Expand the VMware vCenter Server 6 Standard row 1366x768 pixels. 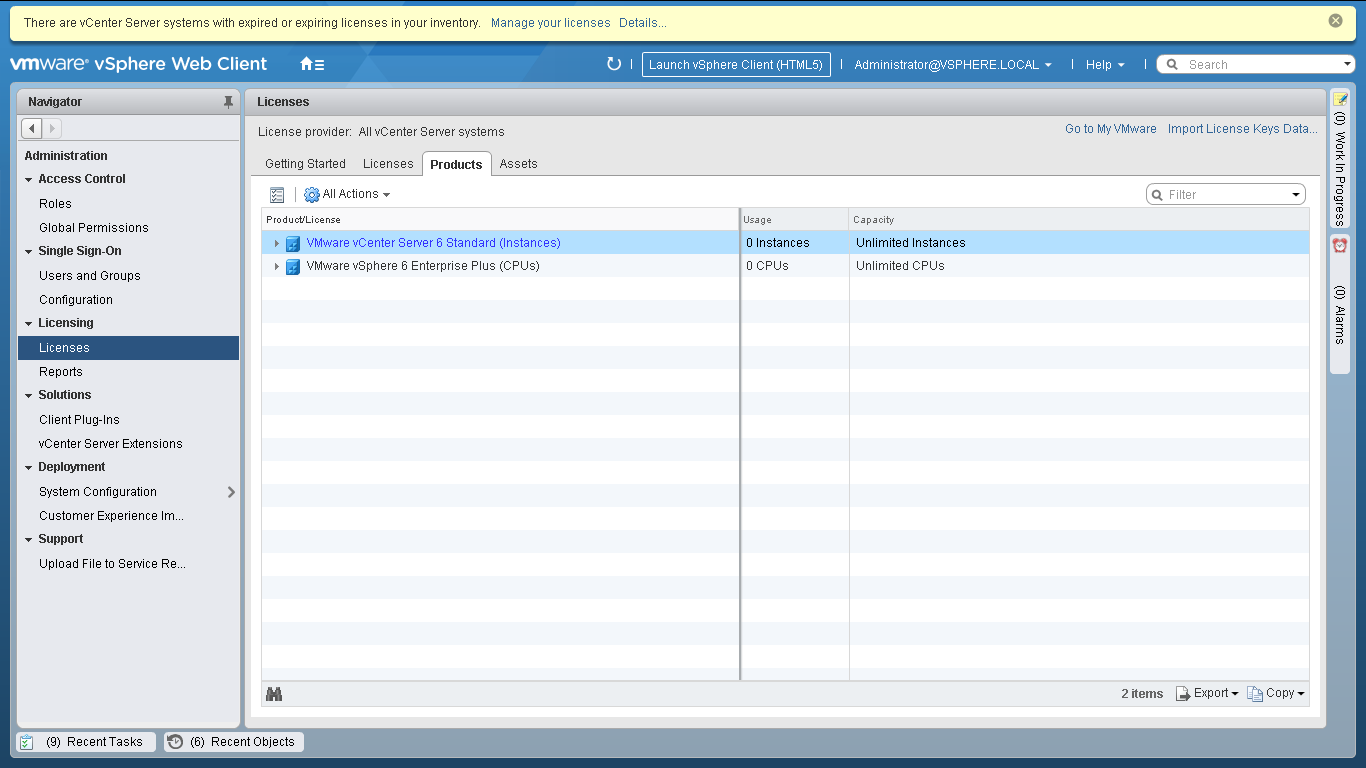277,243
